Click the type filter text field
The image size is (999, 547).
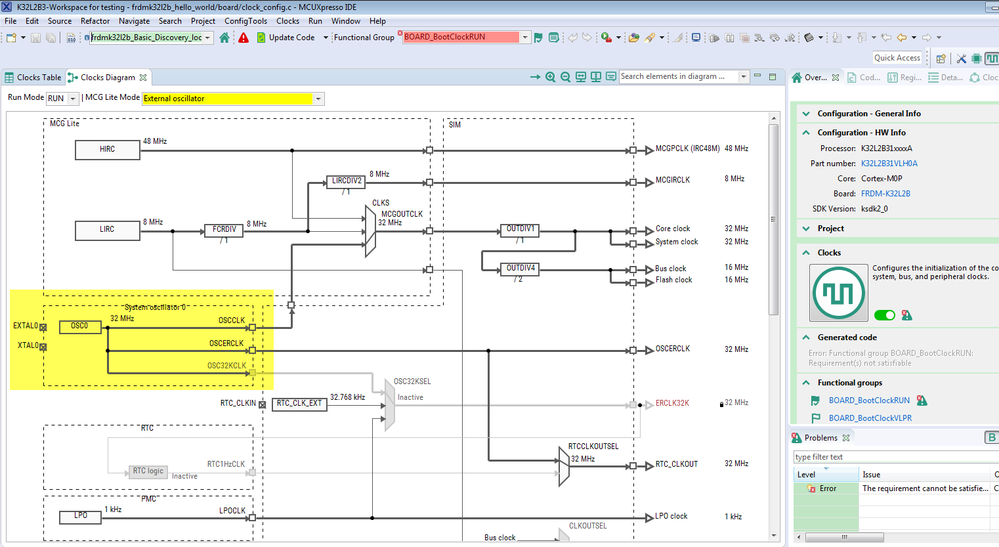(895, 457)
